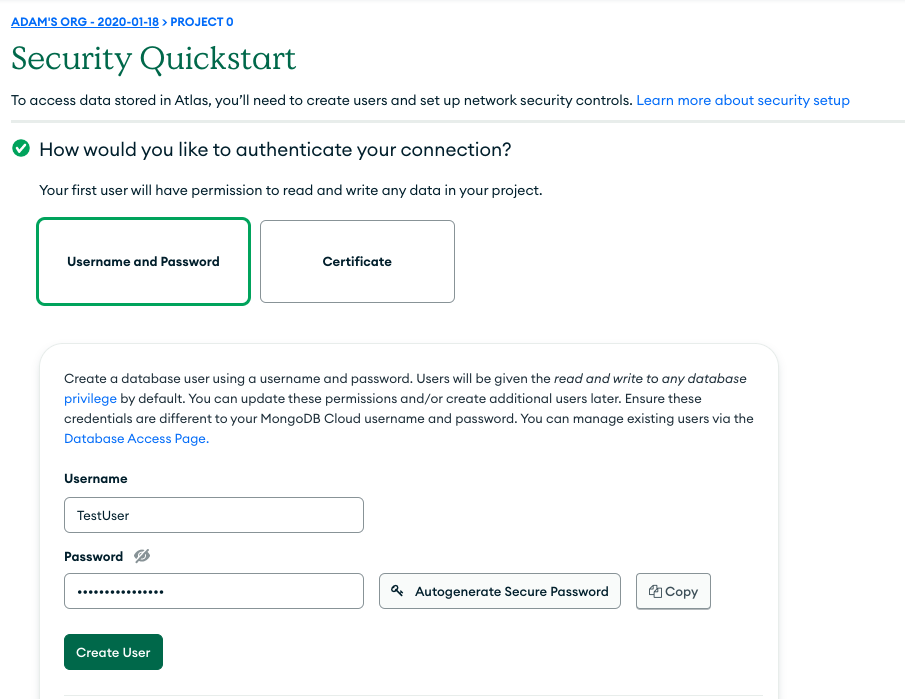905x699 pixels.
Task: Select the Username and Password authentication option
Action: [x=143, y=262]
